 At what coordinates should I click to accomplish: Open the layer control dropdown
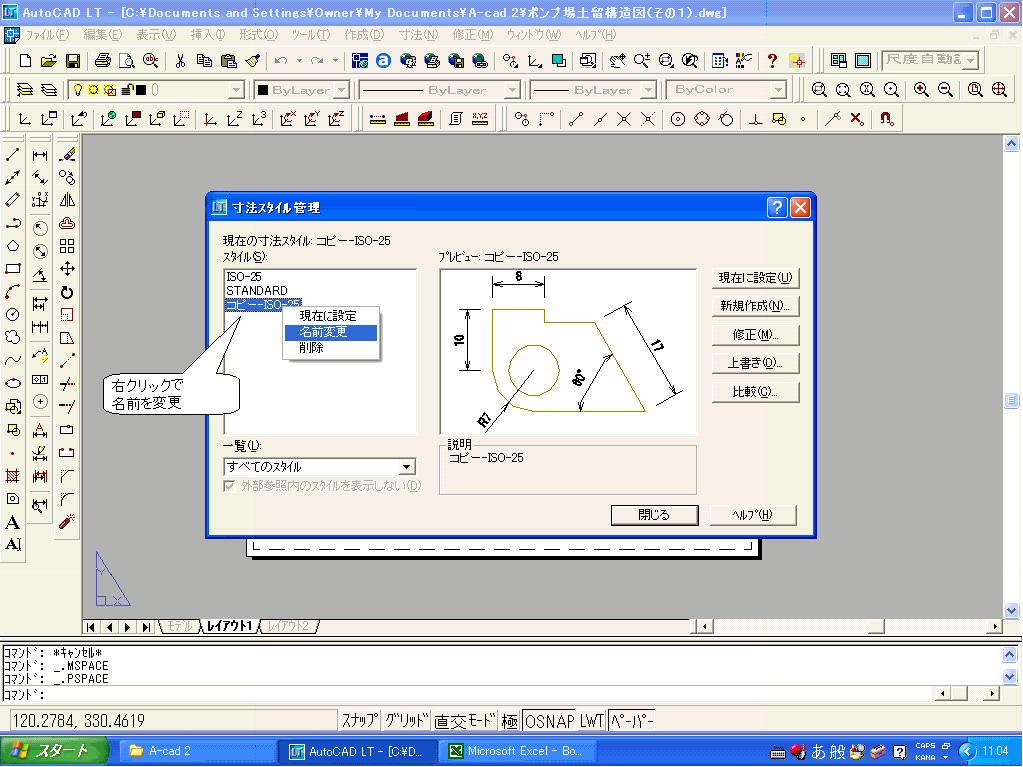[x=237, y=90]
